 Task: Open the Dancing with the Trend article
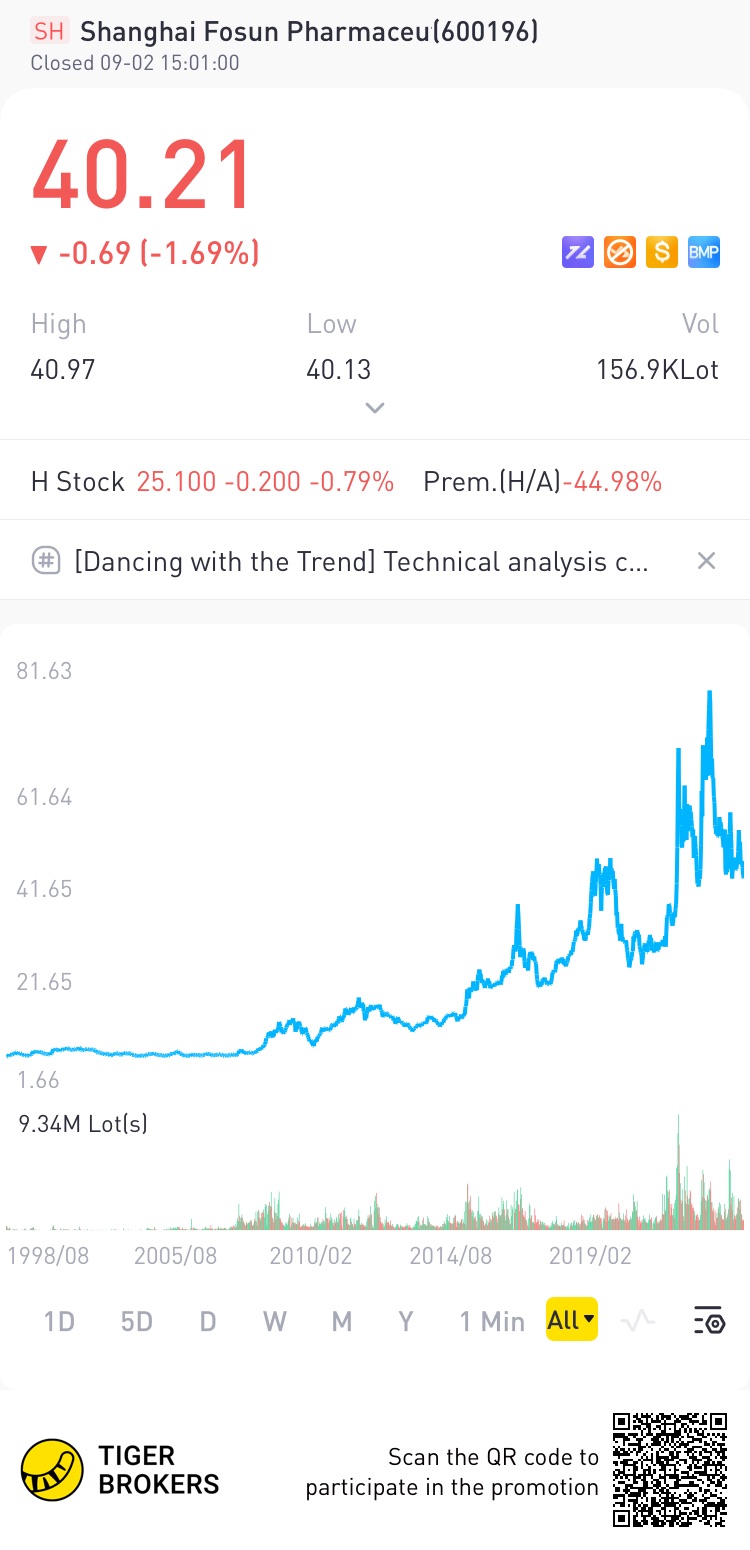[361, 561]
